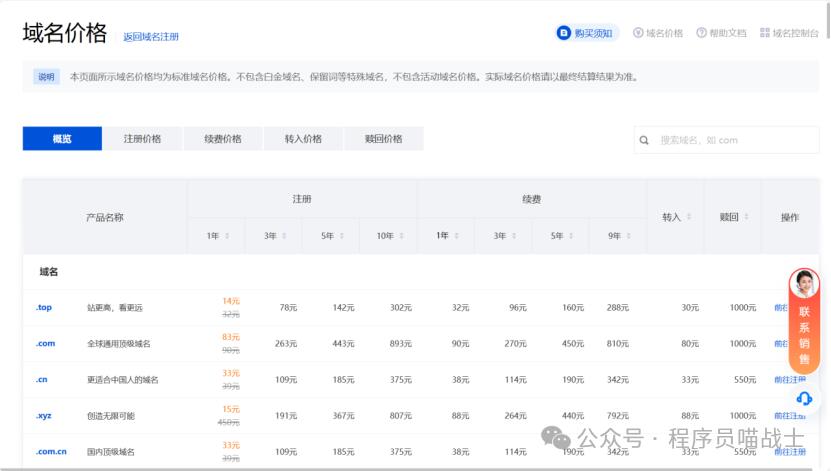This screenshot has height=471, width=831.
Task: Click the headset customer service icon
Action: (804, 398)
